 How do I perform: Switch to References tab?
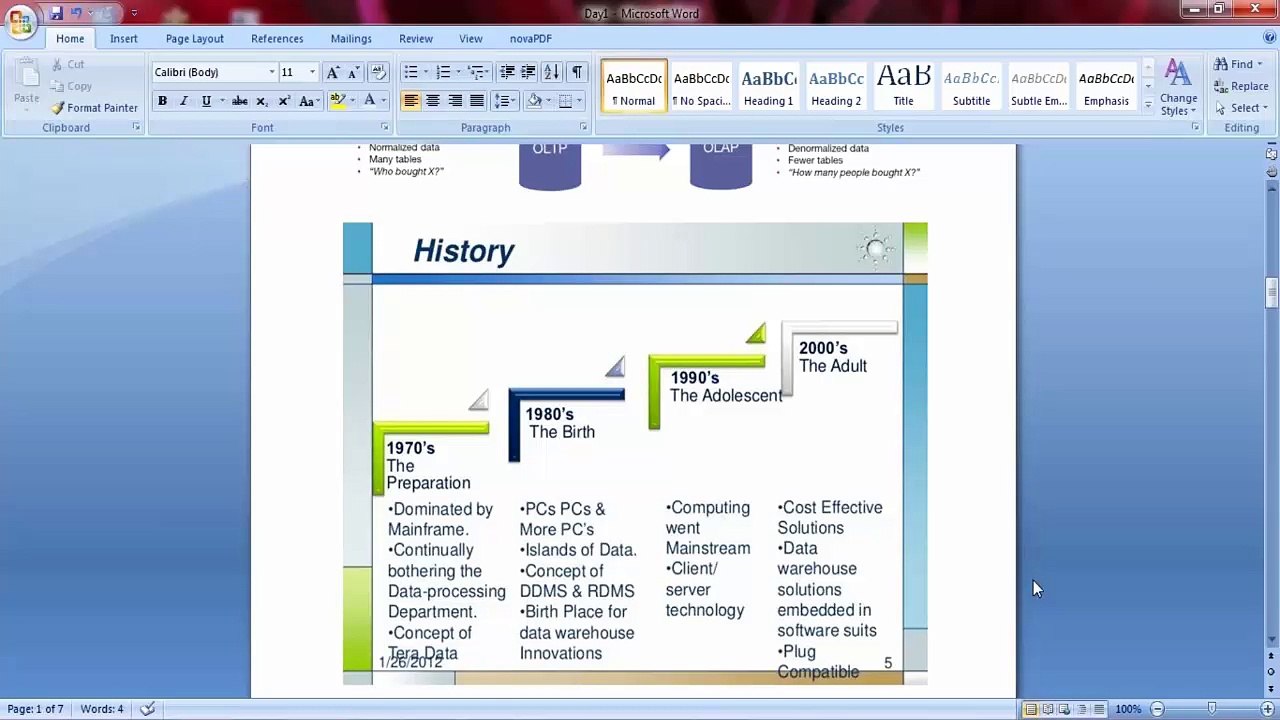pos(277,39)
